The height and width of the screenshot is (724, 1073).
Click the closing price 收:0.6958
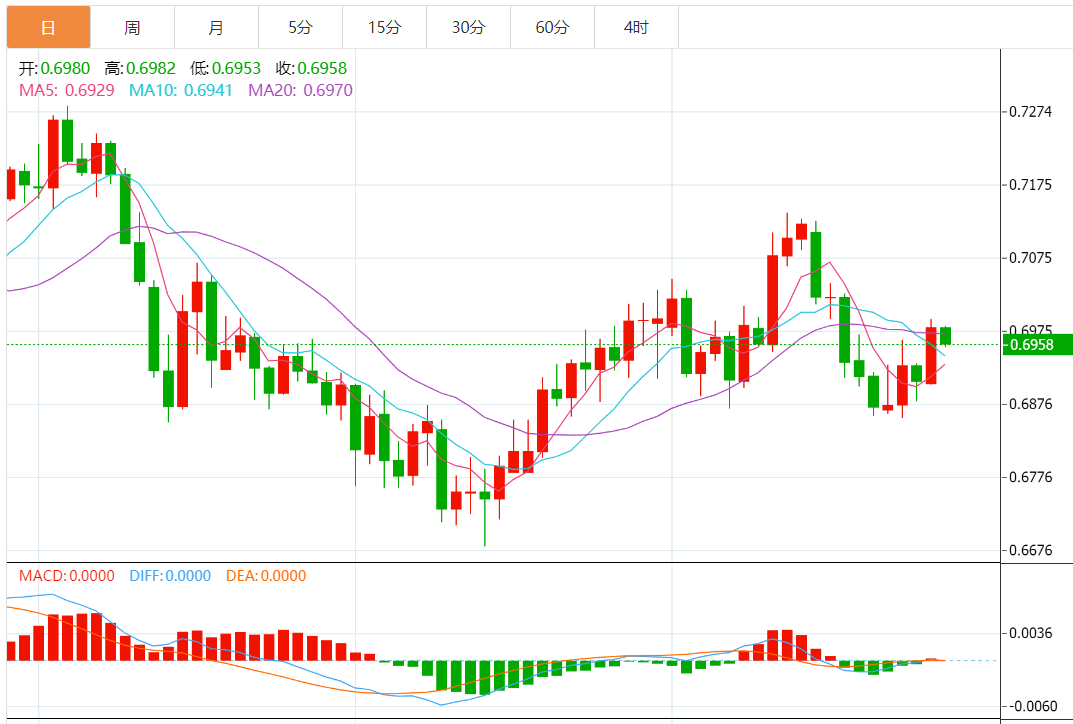click(311, 68)
